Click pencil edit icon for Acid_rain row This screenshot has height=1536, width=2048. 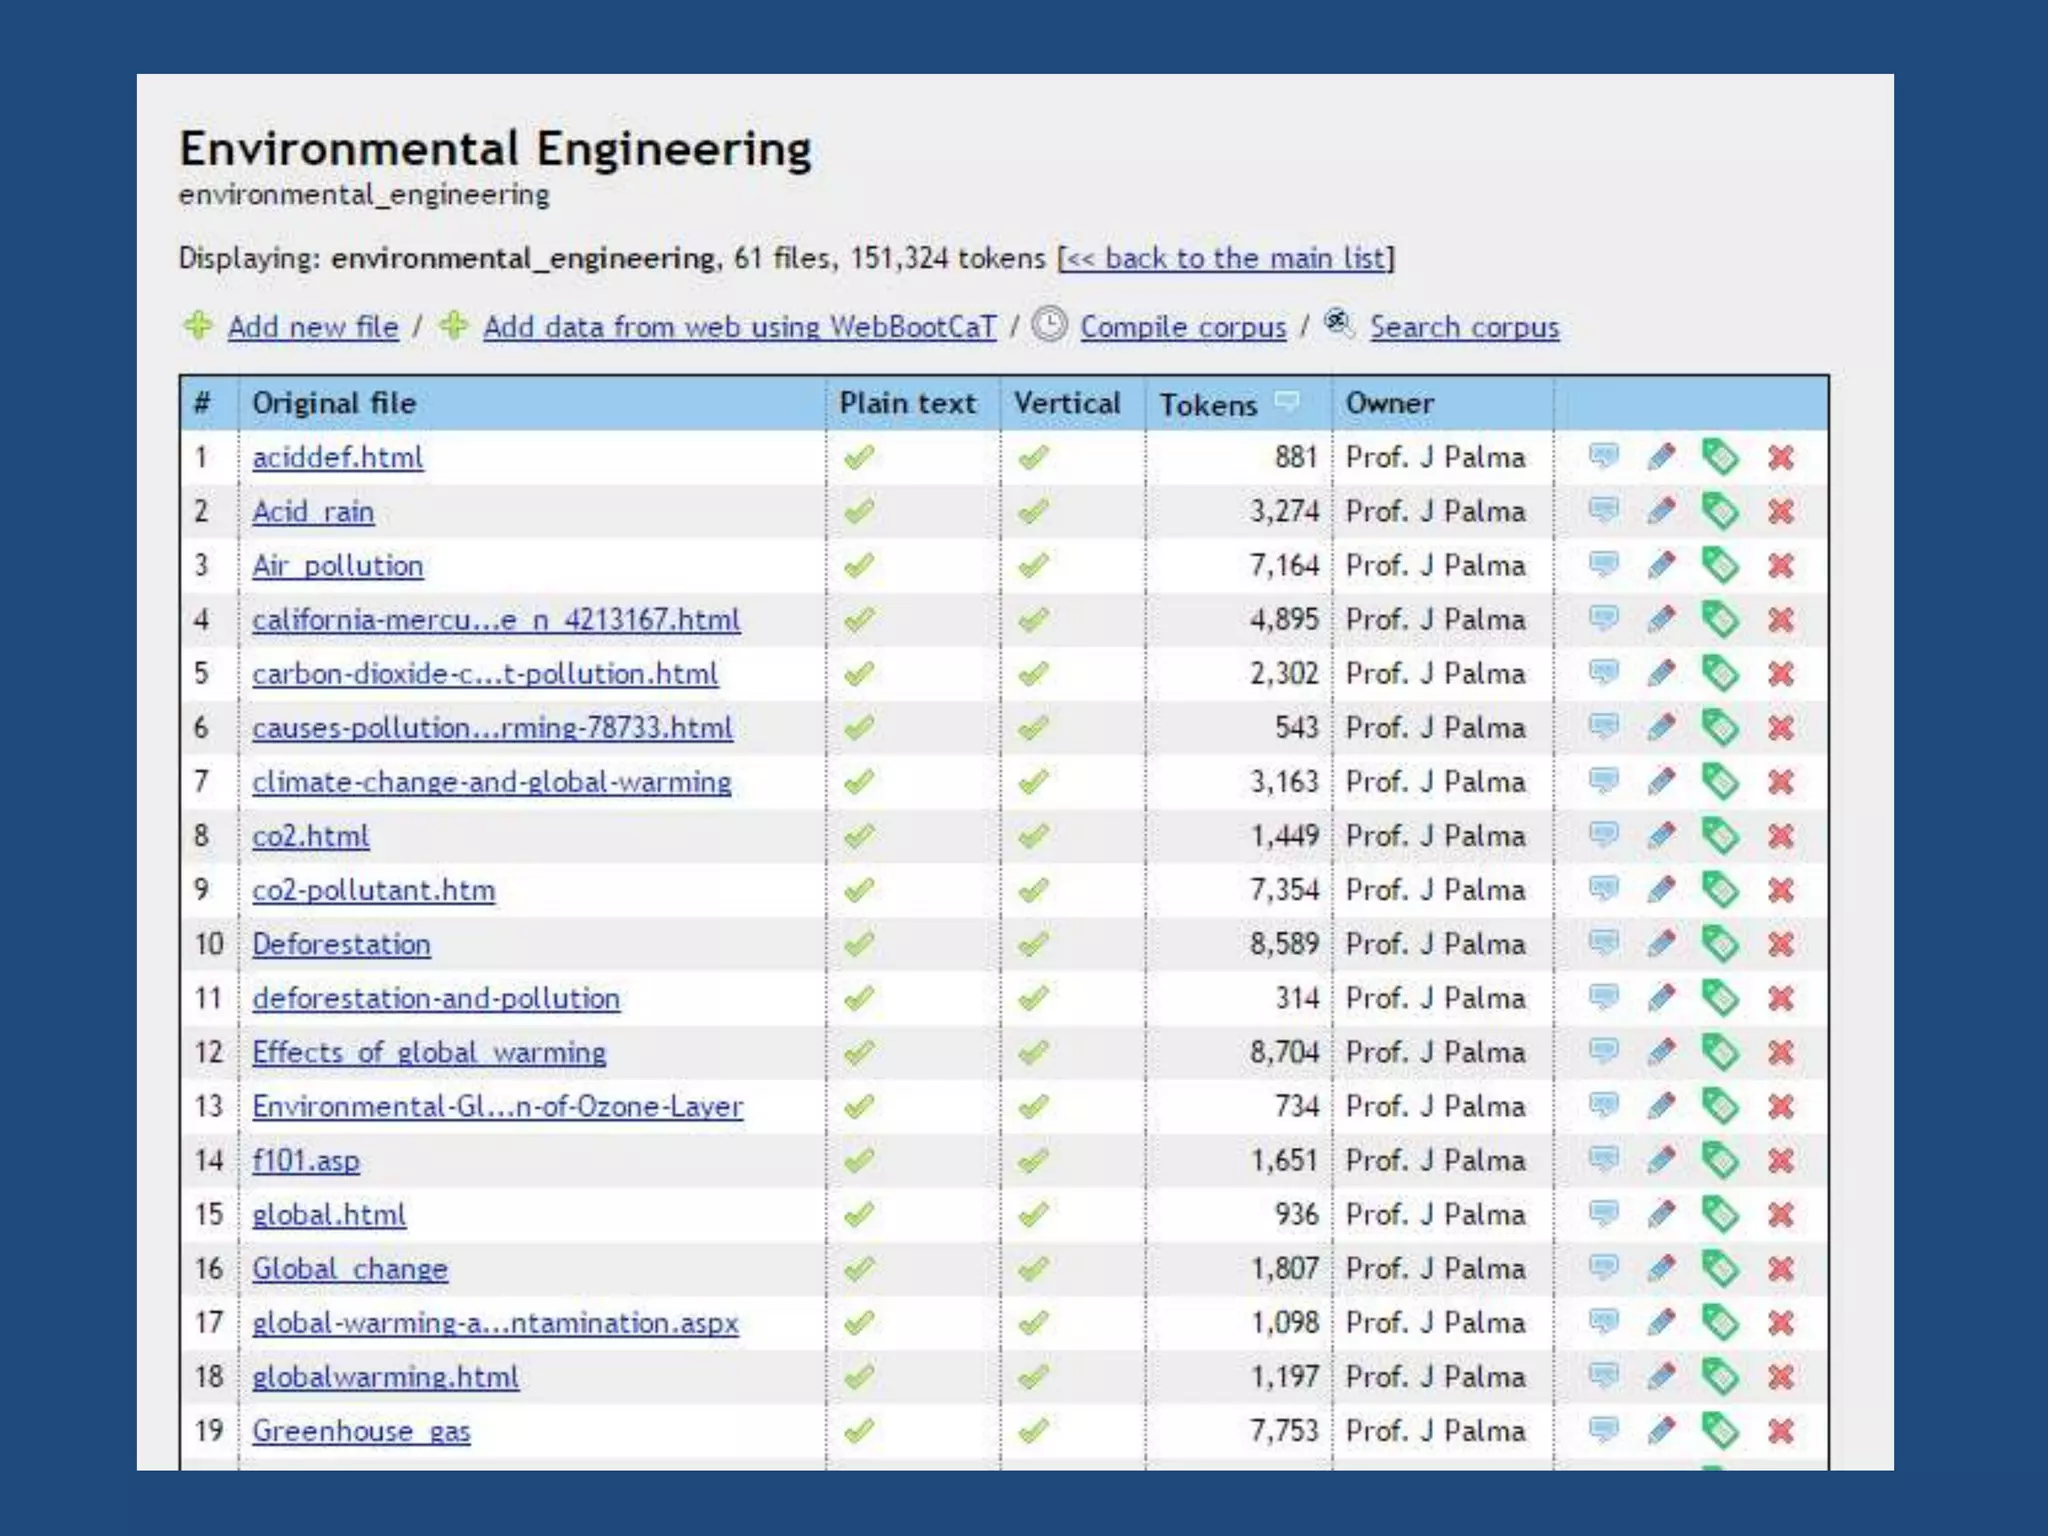click(1661, 512)
